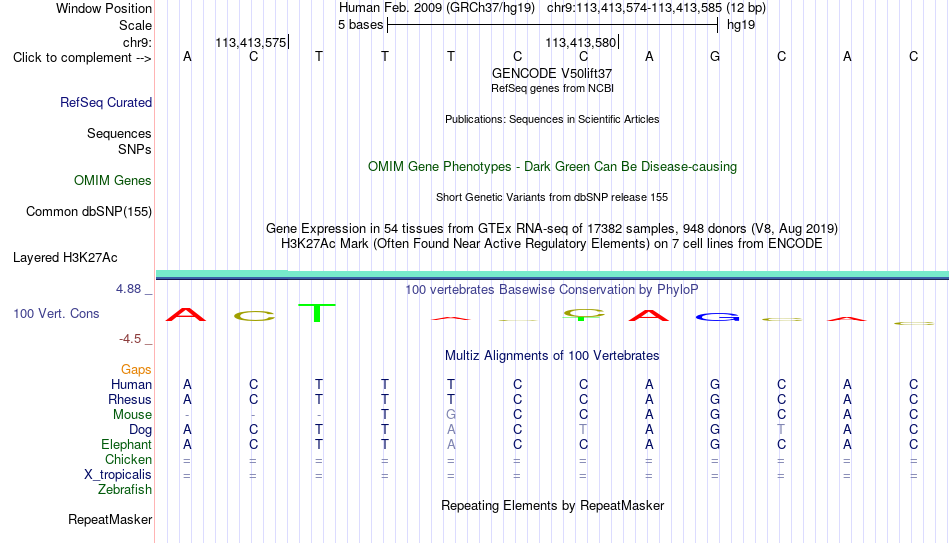Image resolution: width=950 pixels, height=543 pixels.
Task: Click the Sequences track label
Action: coord(119,133)
